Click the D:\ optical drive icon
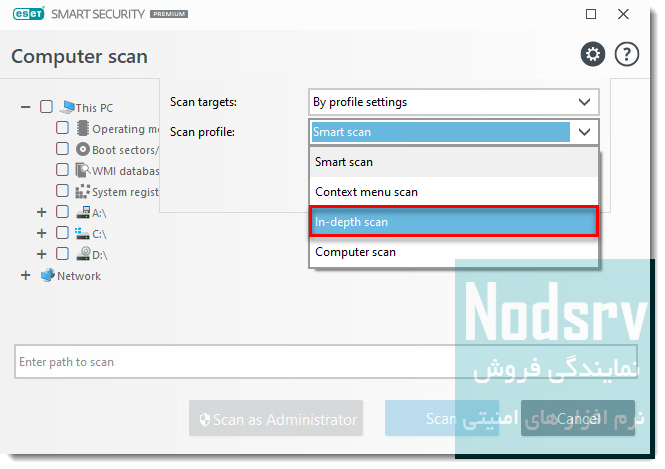665x469 pixels. pyautogui.click(x=83, y=254)
